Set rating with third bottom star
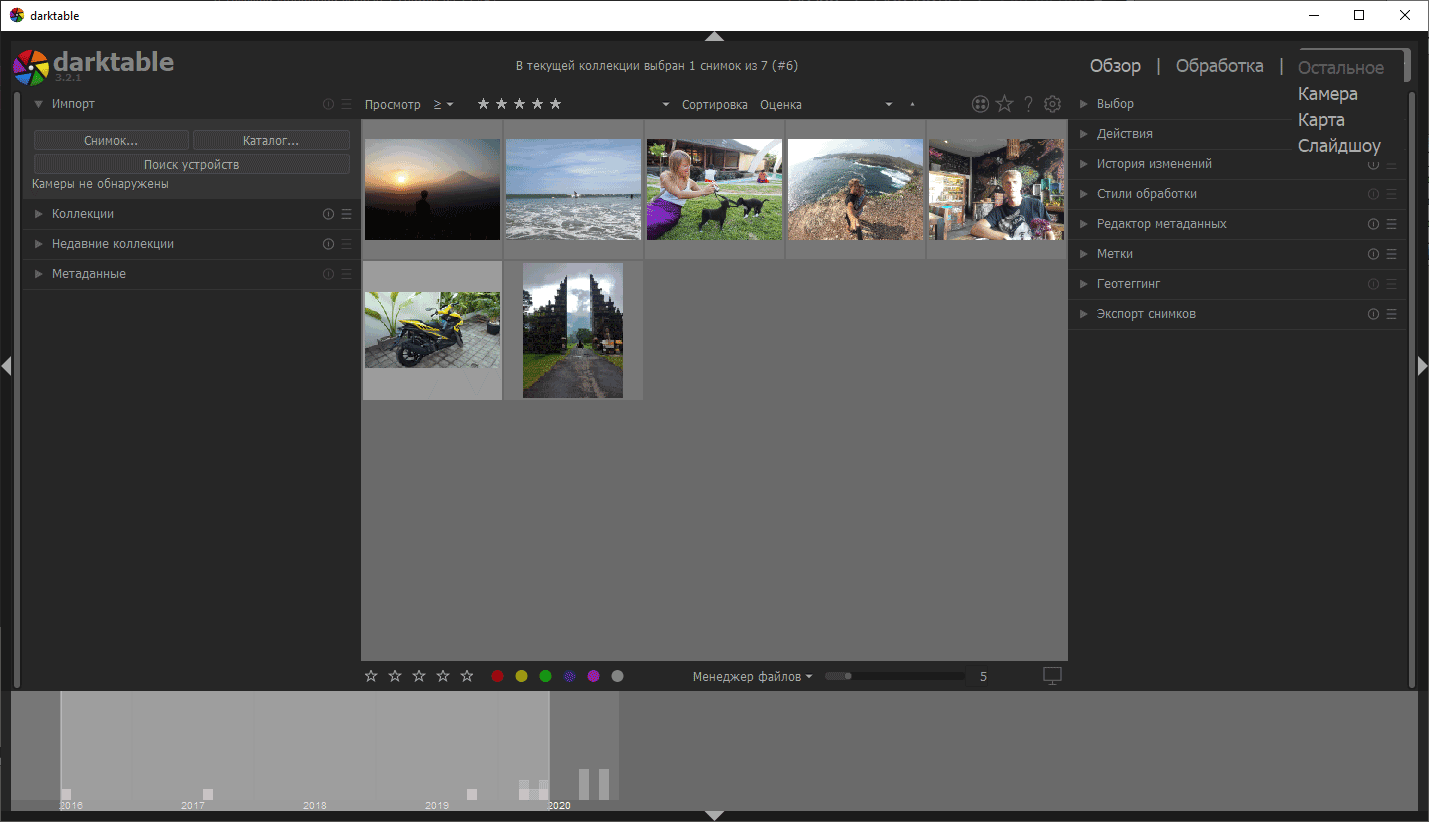This screenshot has width=1429, height=822. pyautogui.click(x=420, y=676)
